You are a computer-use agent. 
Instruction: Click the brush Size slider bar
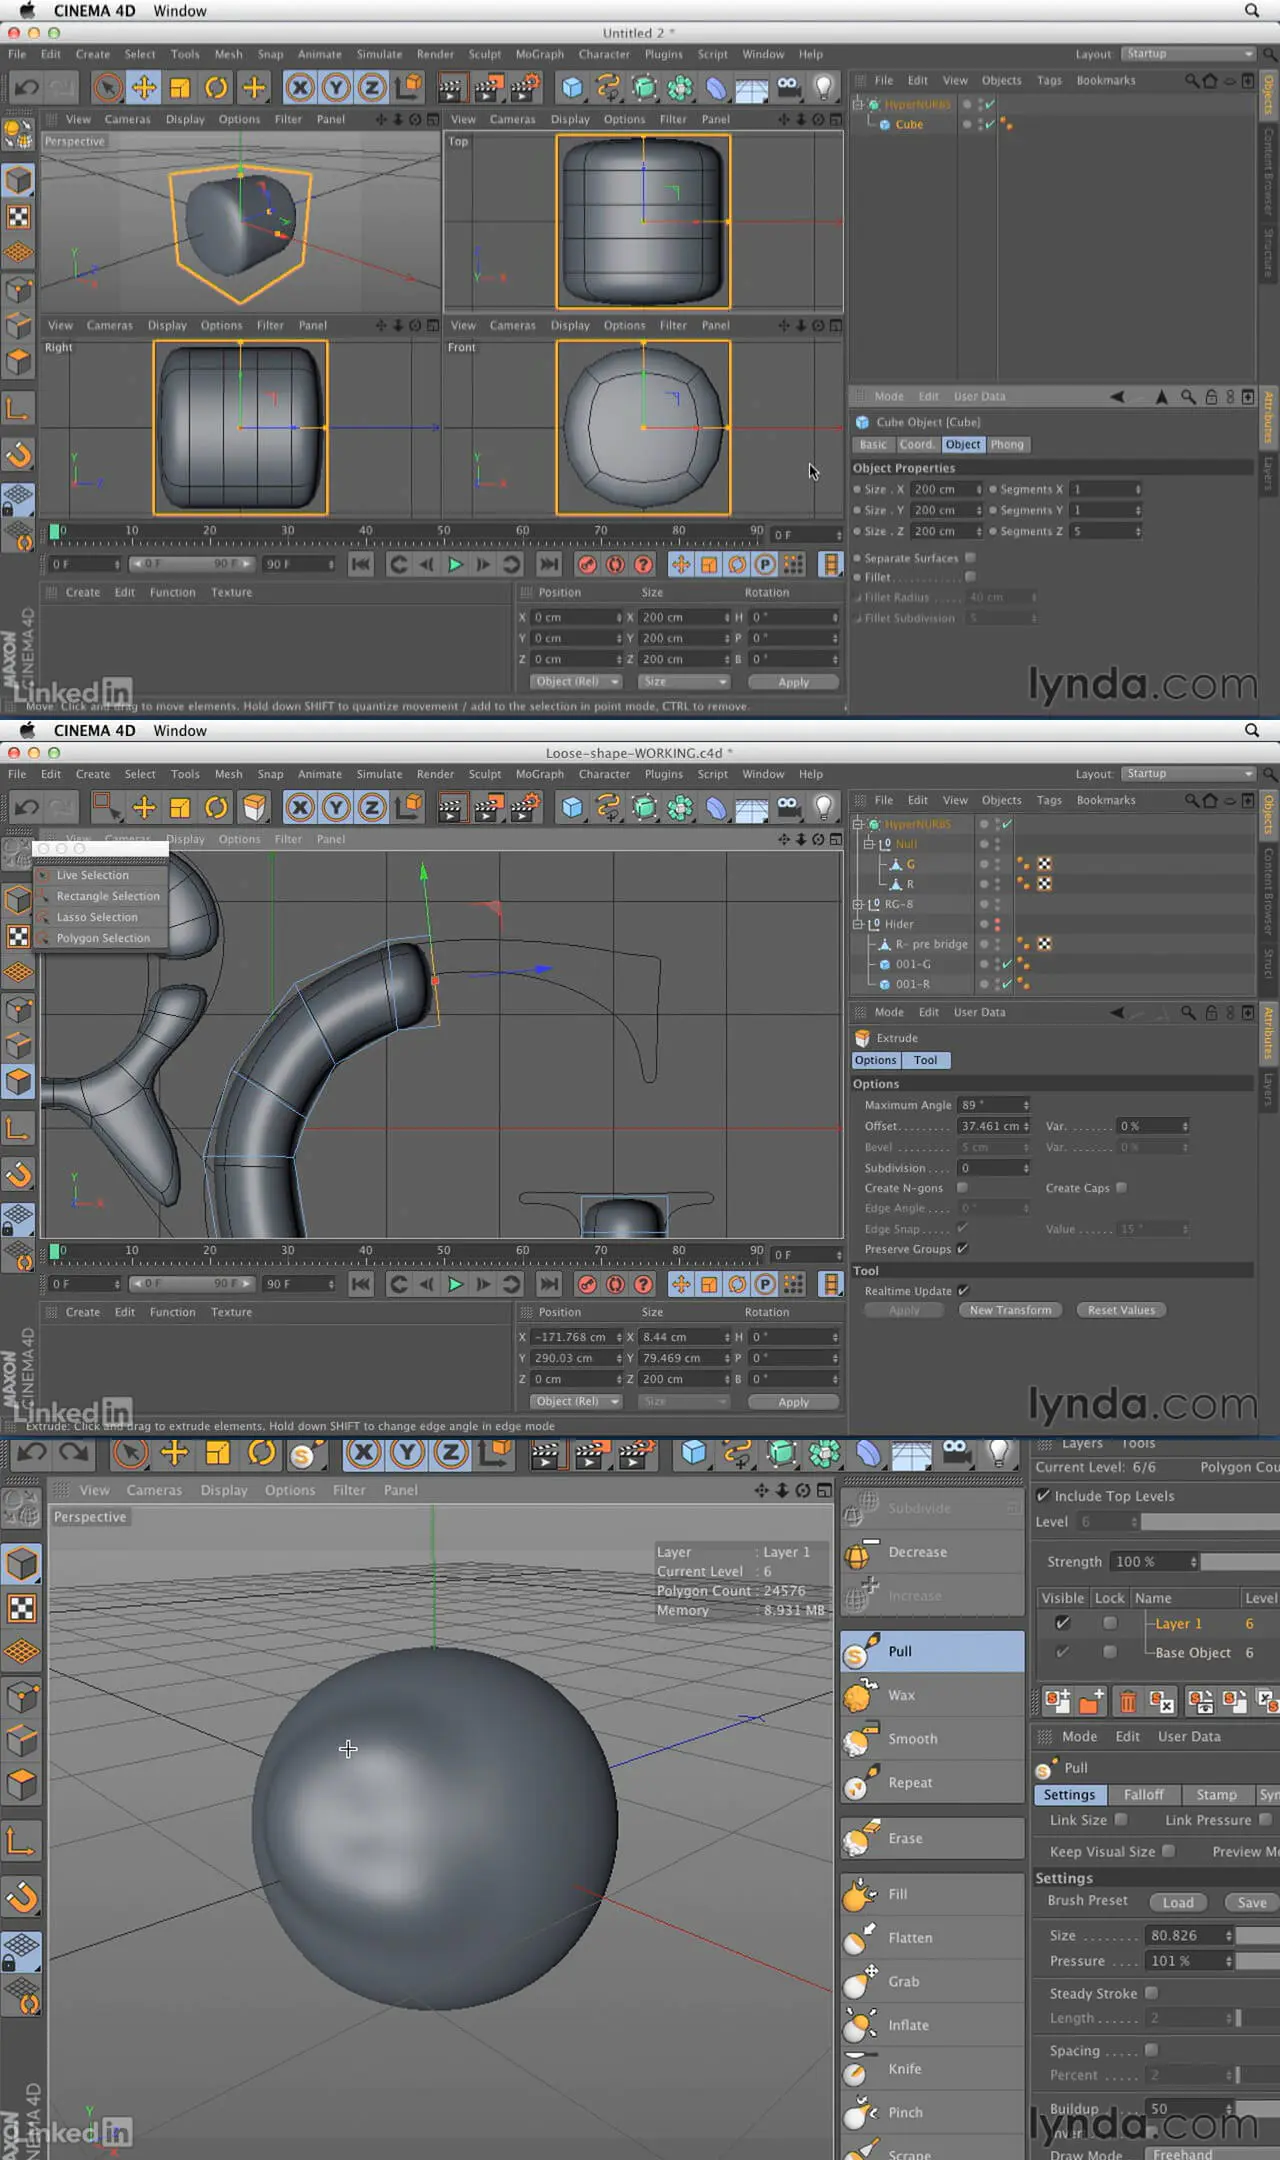(1258, 1936)
